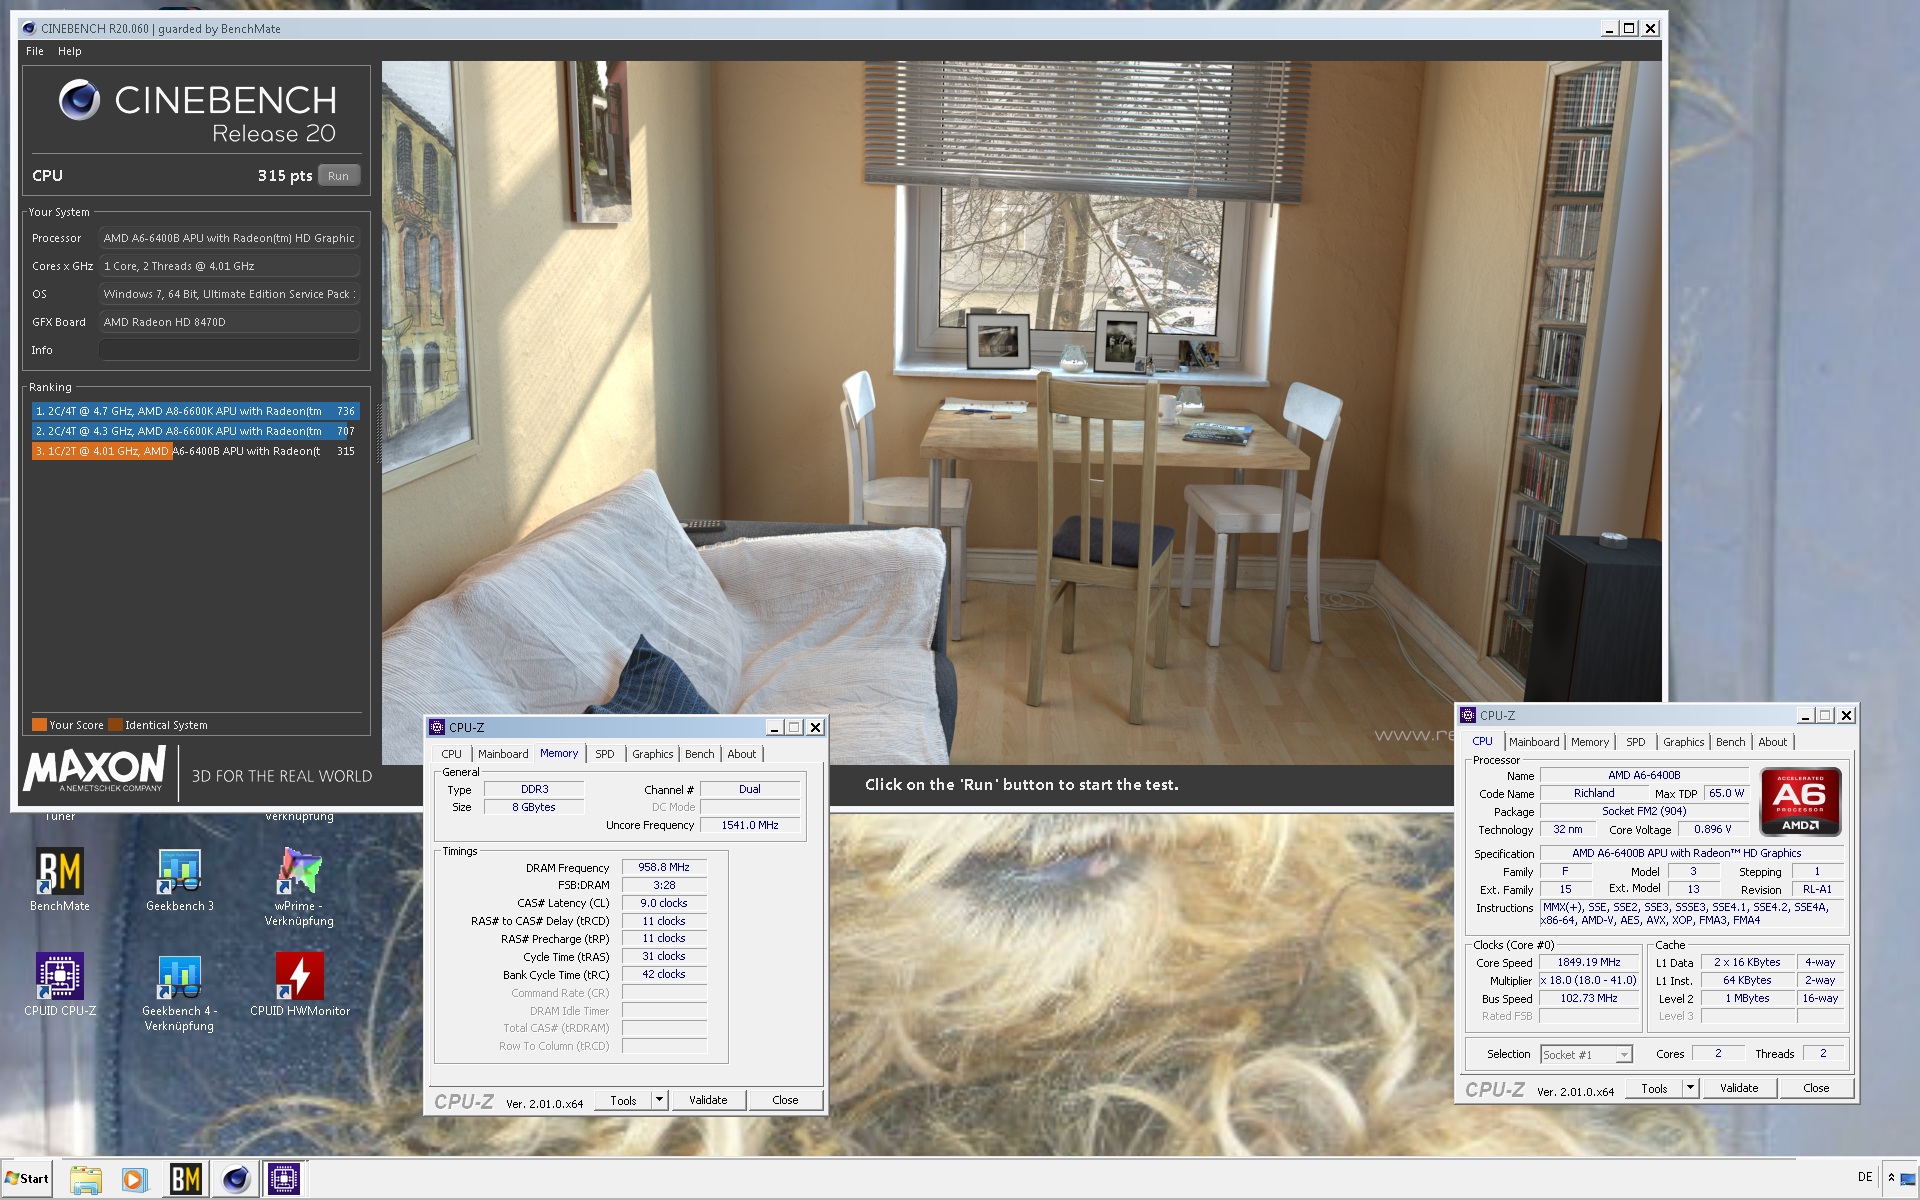Open the File menu in Cinebench

click(x=35, y=51)
